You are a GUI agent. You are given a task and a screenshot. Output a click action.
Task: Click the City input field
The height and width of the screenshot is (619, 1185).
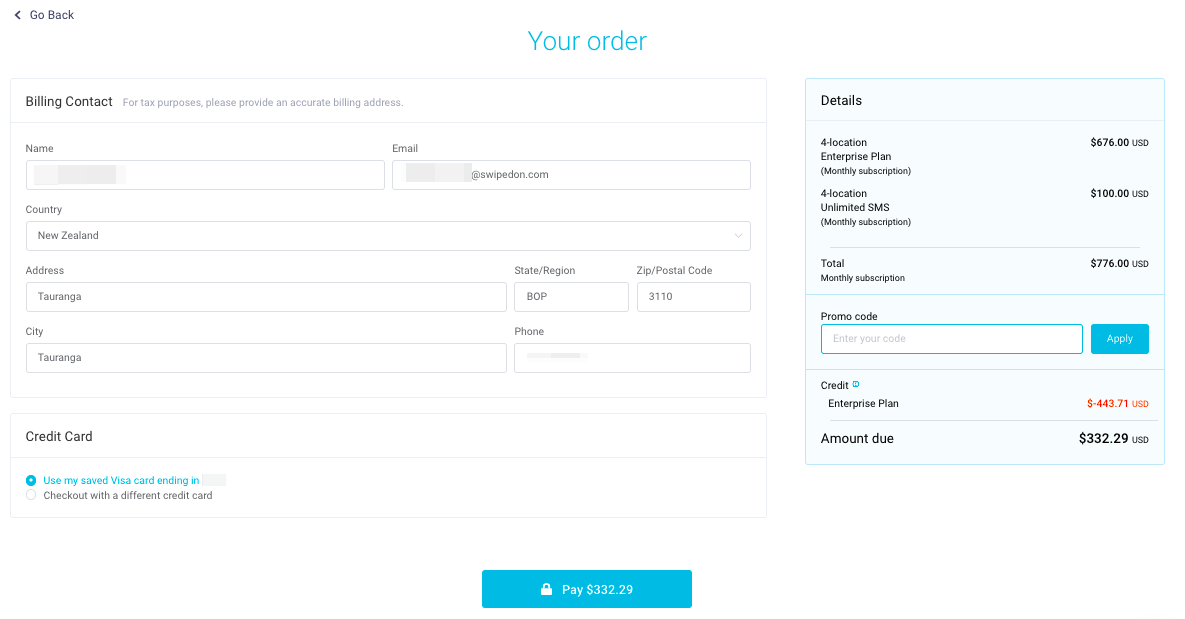click(x=266, y=357)
